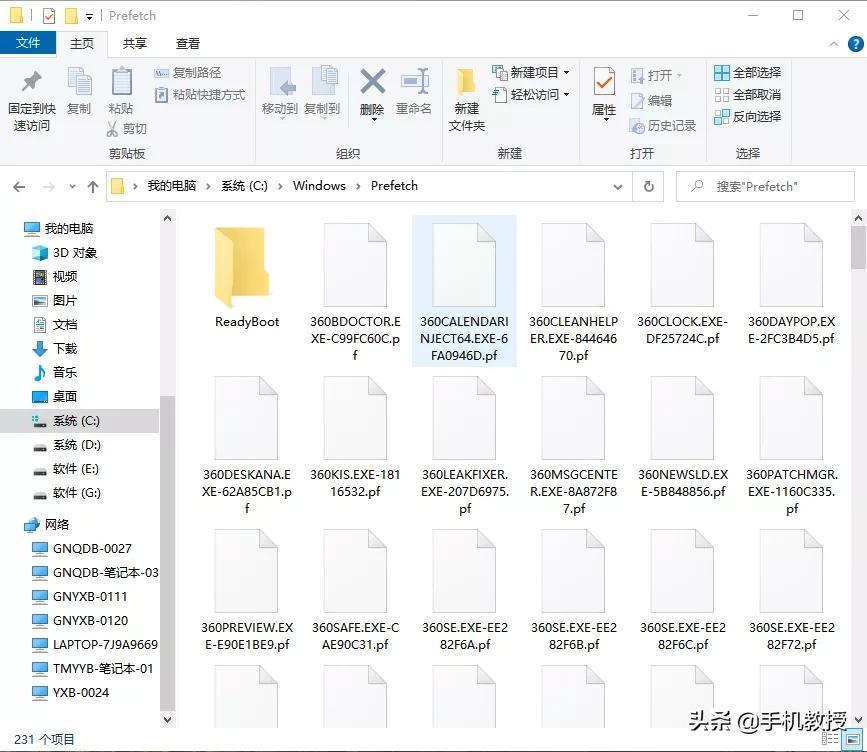Click the Windows breadcrumb in the address bar
This screenshot has width=867, height=752.
pyautogui.click(x=319, y=186)
